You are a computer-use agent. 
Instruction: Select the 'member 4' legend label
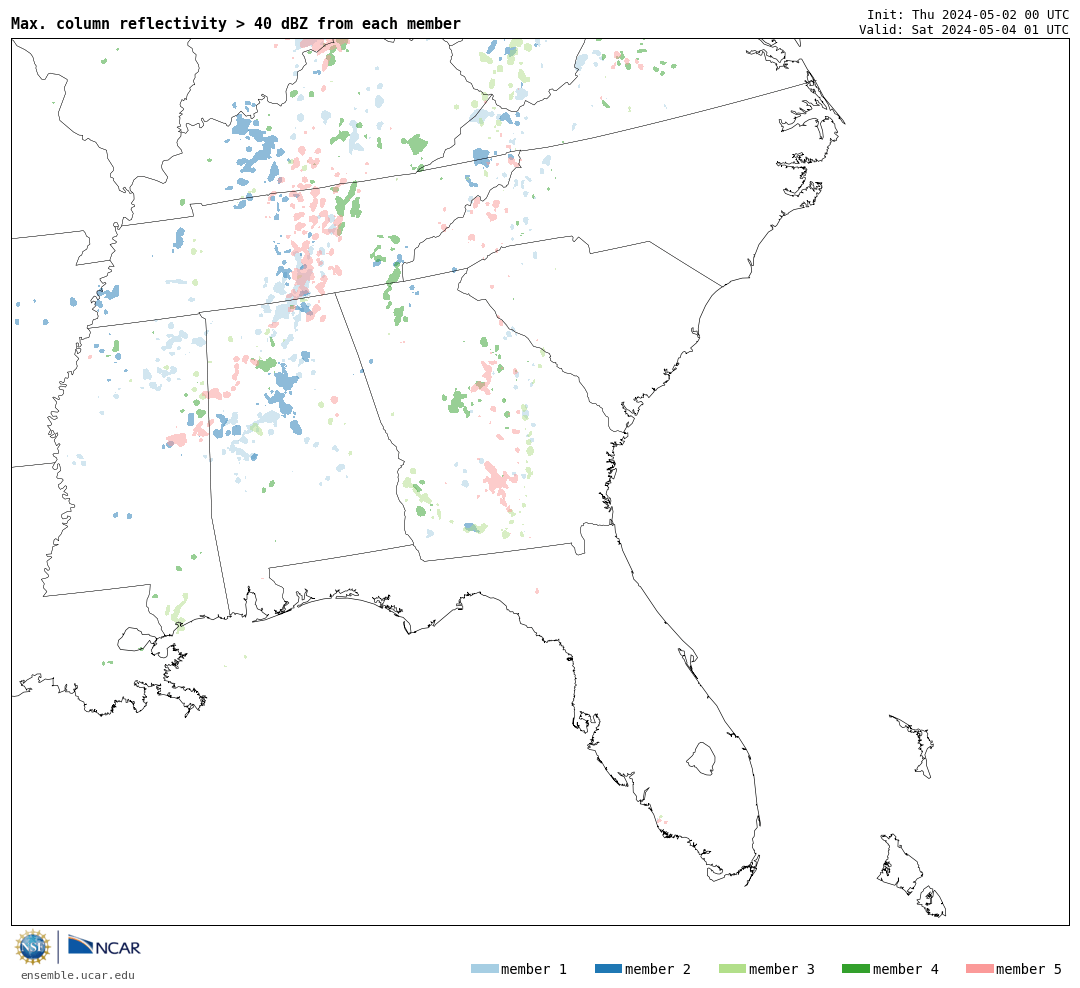click(x=905, y=969)
